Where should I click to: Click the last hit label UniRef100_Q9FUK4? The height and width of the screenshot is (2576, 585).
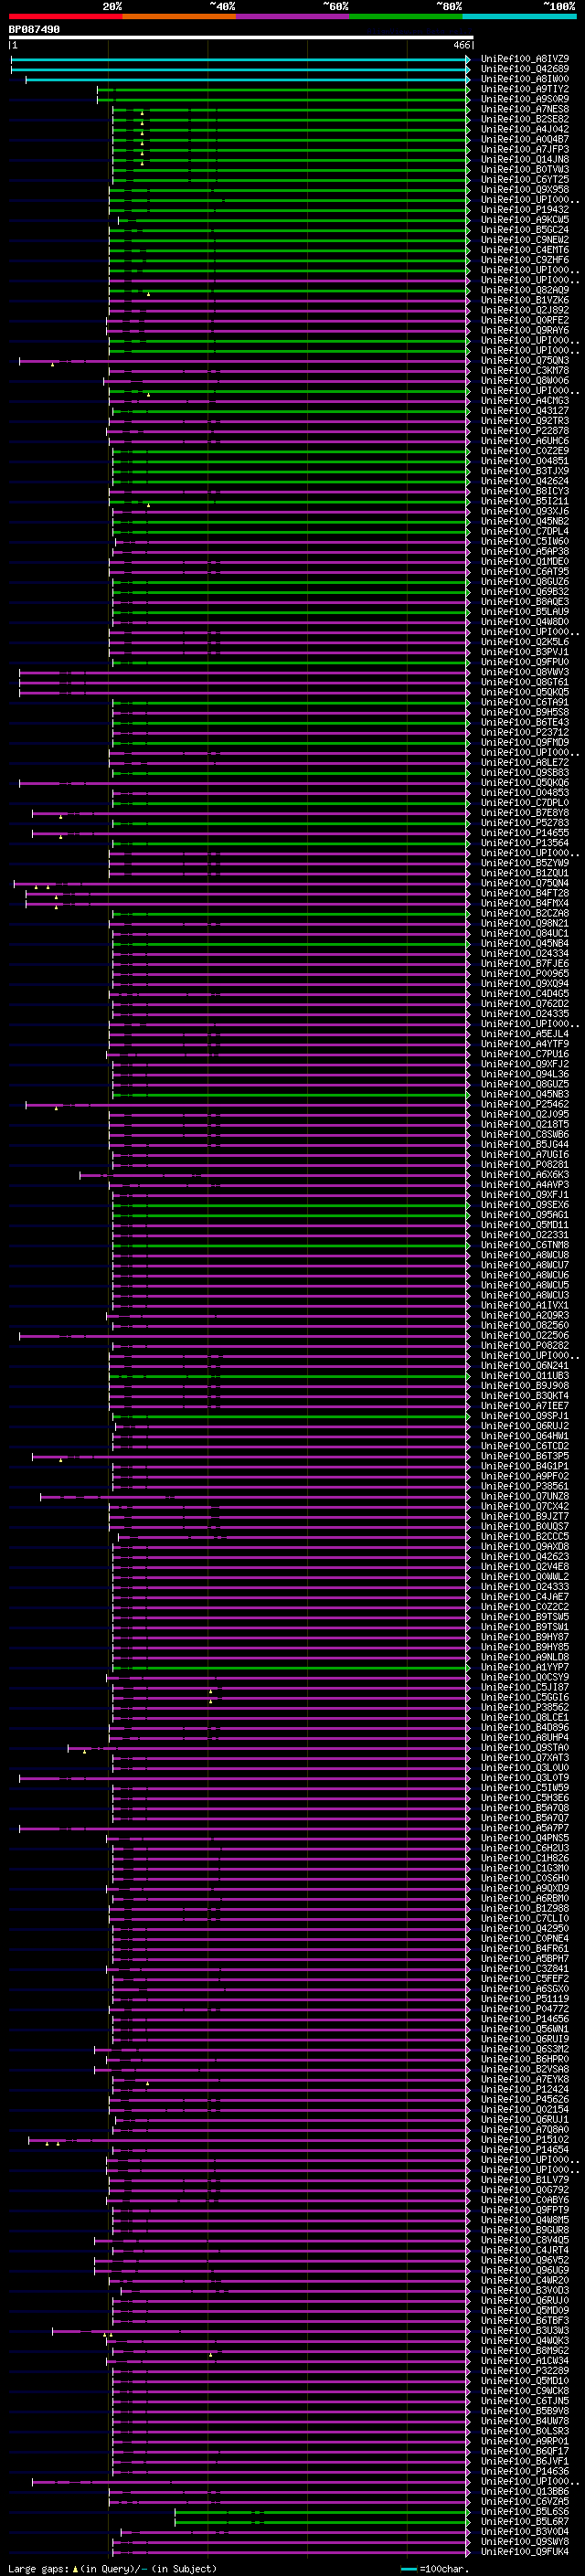pos(525,2552)
